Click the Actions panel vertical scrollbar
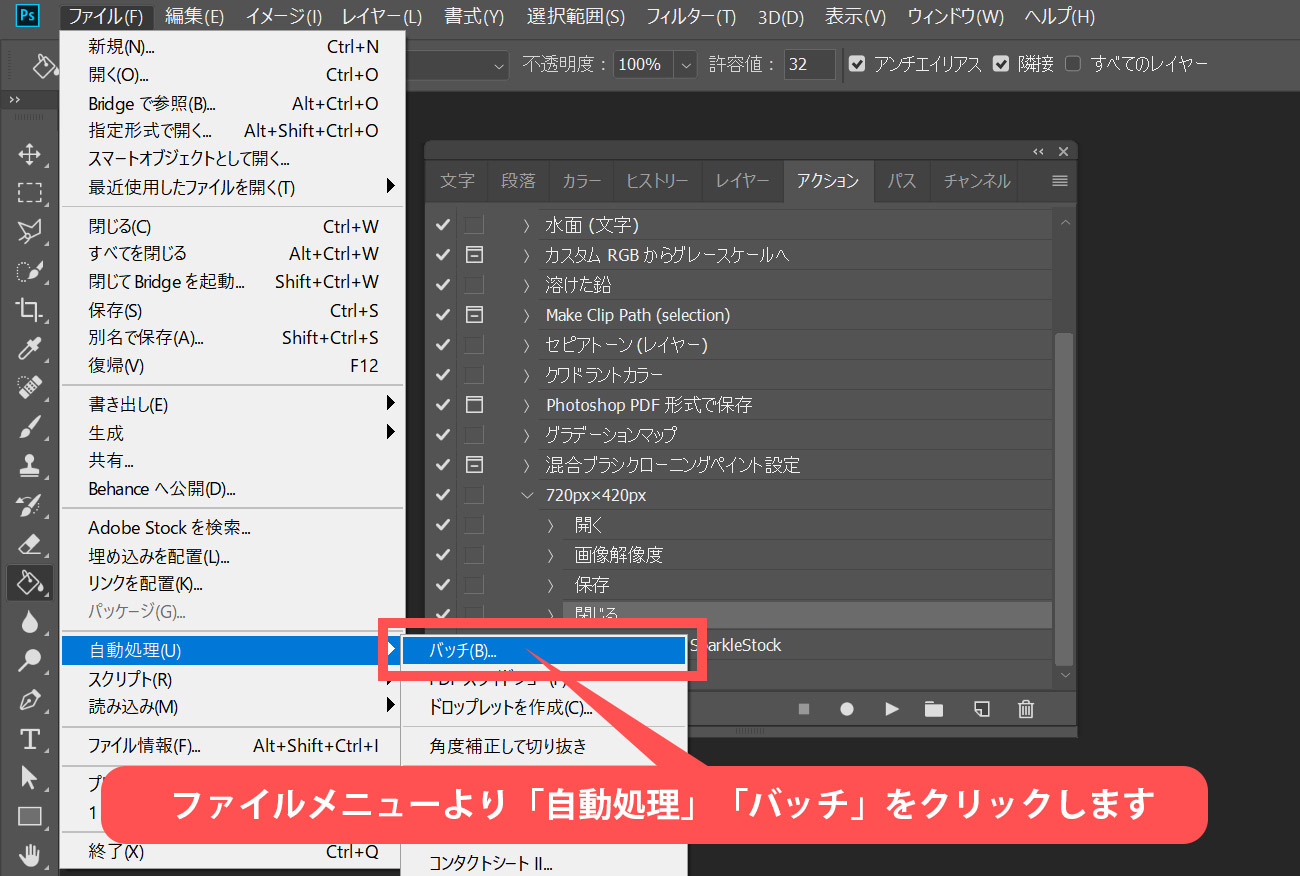1300x876 pixels. pos(1064,500)
